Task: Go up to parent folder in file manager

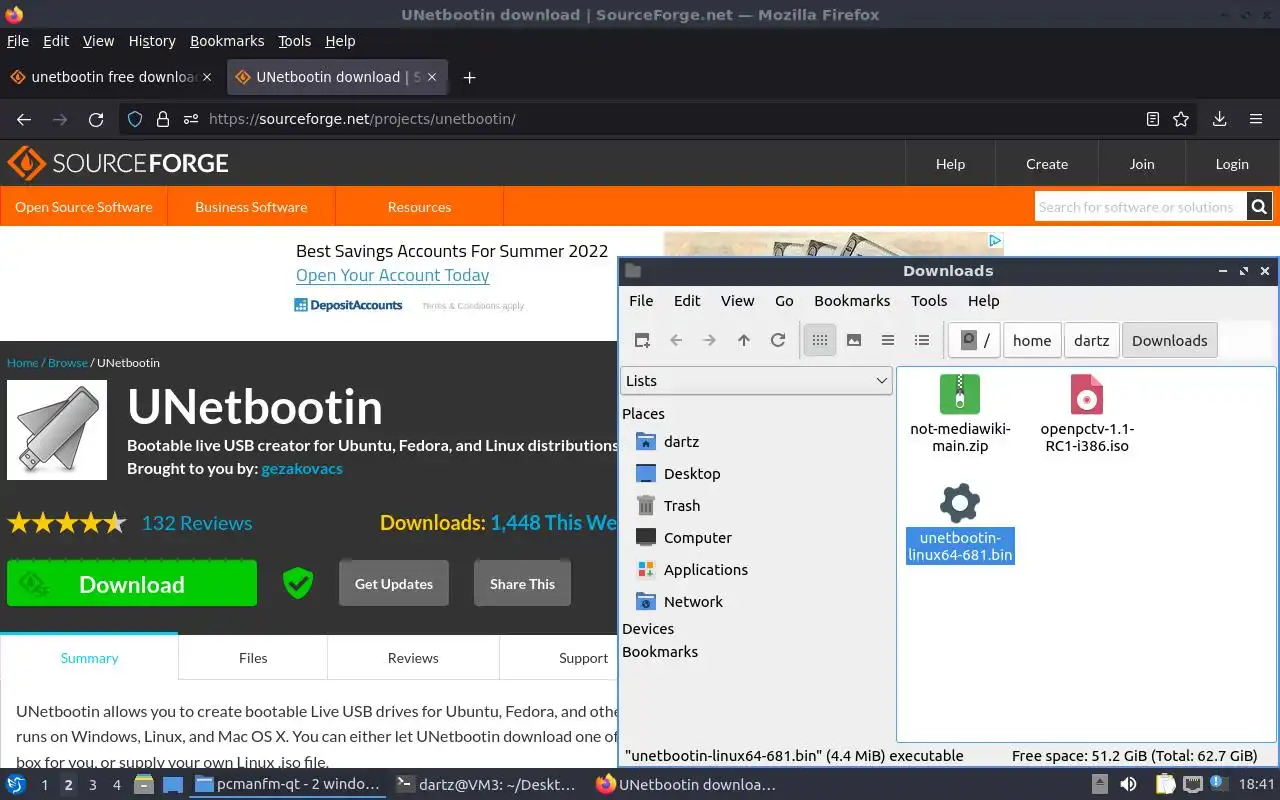Action: click(744, 340)
